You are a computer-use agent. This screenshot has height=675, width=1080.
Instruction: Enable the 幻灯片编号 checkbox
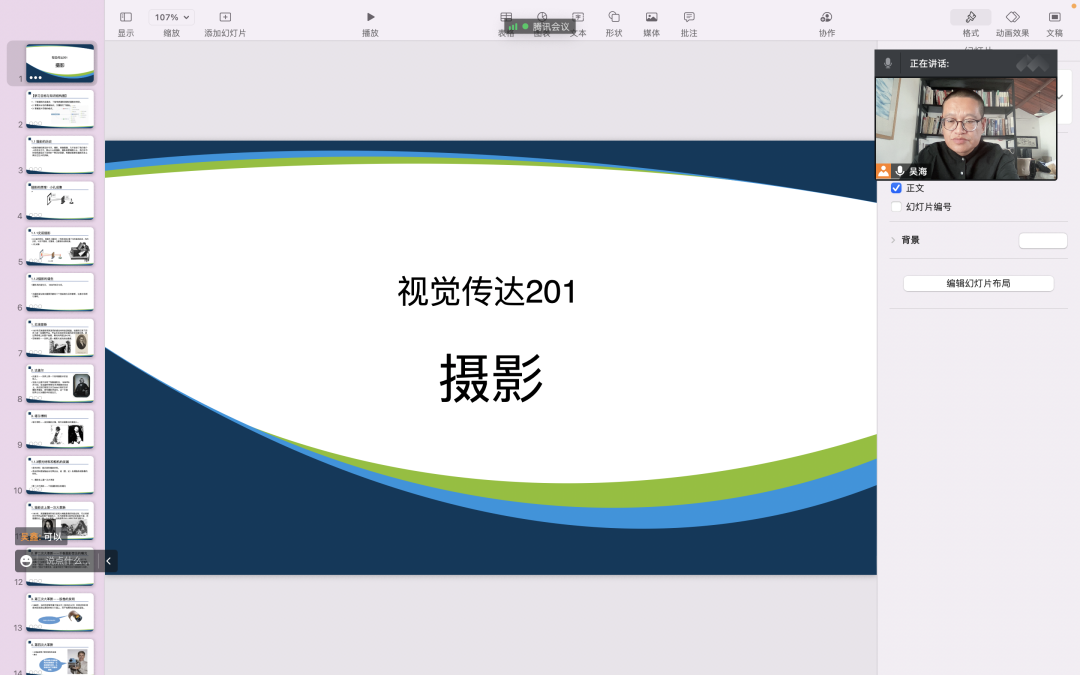tap(896, 207)
